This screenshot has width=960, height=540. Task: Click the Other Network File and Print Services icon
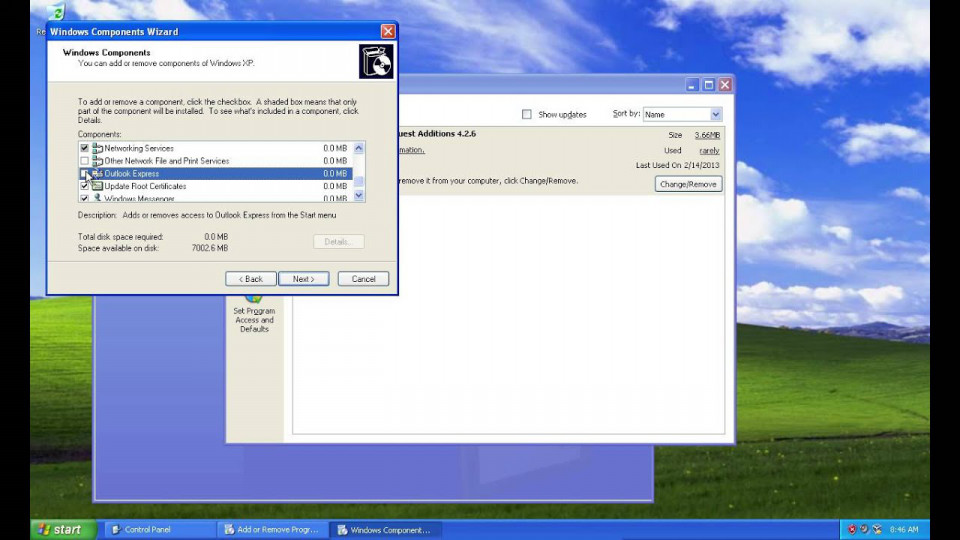point(97,161)
